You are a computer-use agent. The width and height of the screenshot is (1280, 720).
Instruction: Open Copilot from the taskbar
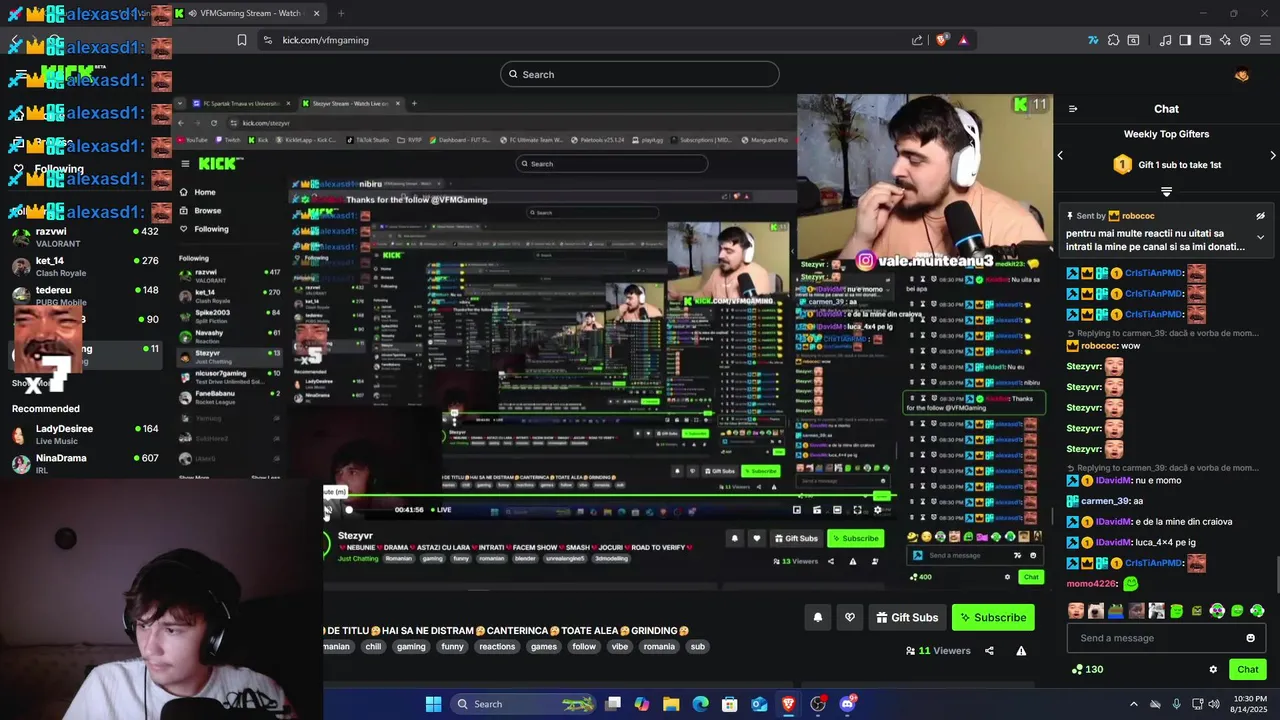(x=642, y=704)
